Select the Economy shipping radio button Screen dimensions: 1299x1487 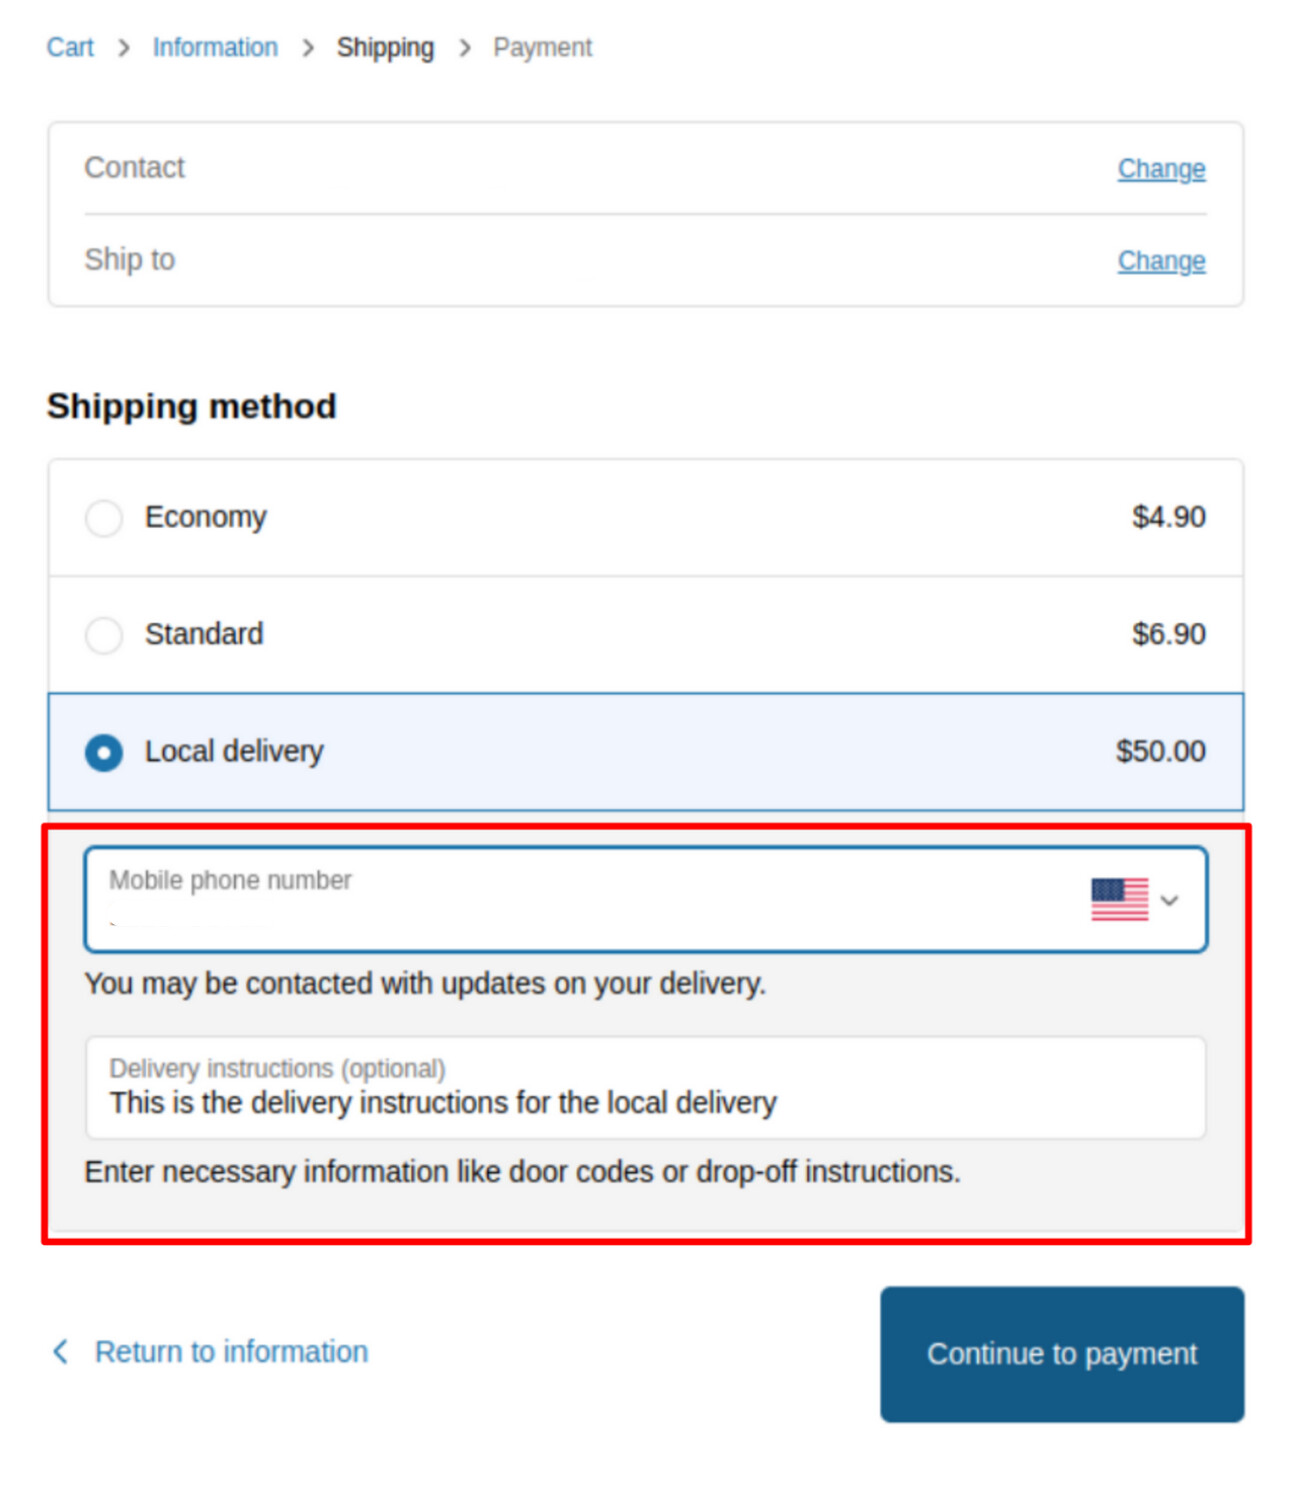click(104, 518)
